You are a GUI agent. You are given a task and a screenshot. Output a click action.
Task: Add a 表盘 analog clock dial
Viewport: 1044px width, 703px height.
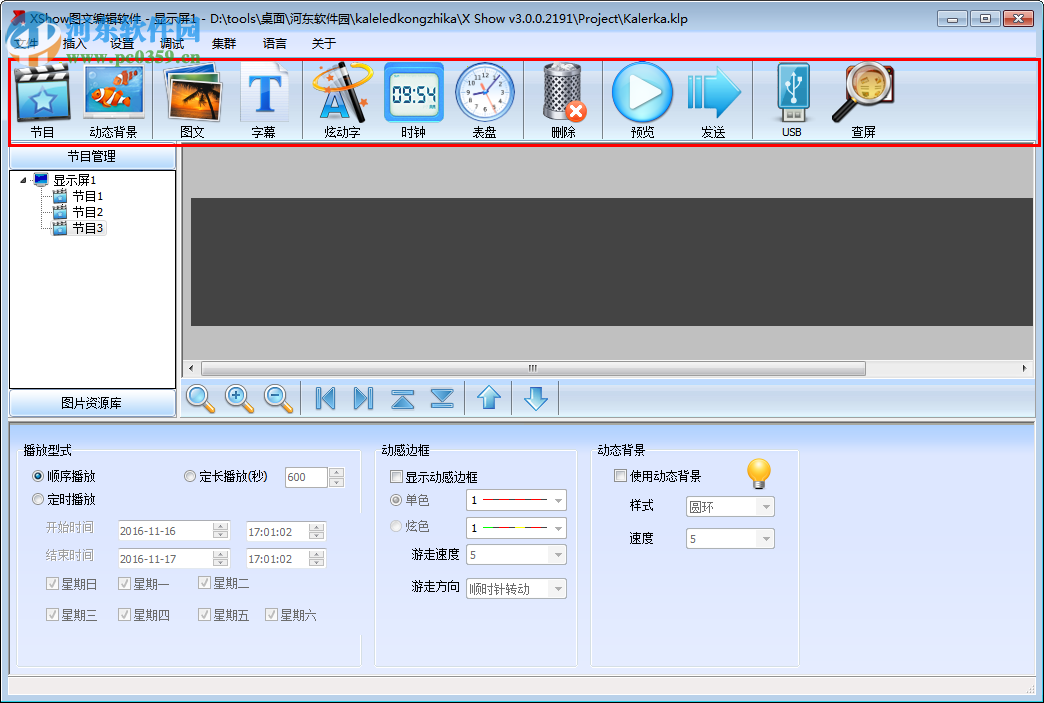(x=485, y=95)
